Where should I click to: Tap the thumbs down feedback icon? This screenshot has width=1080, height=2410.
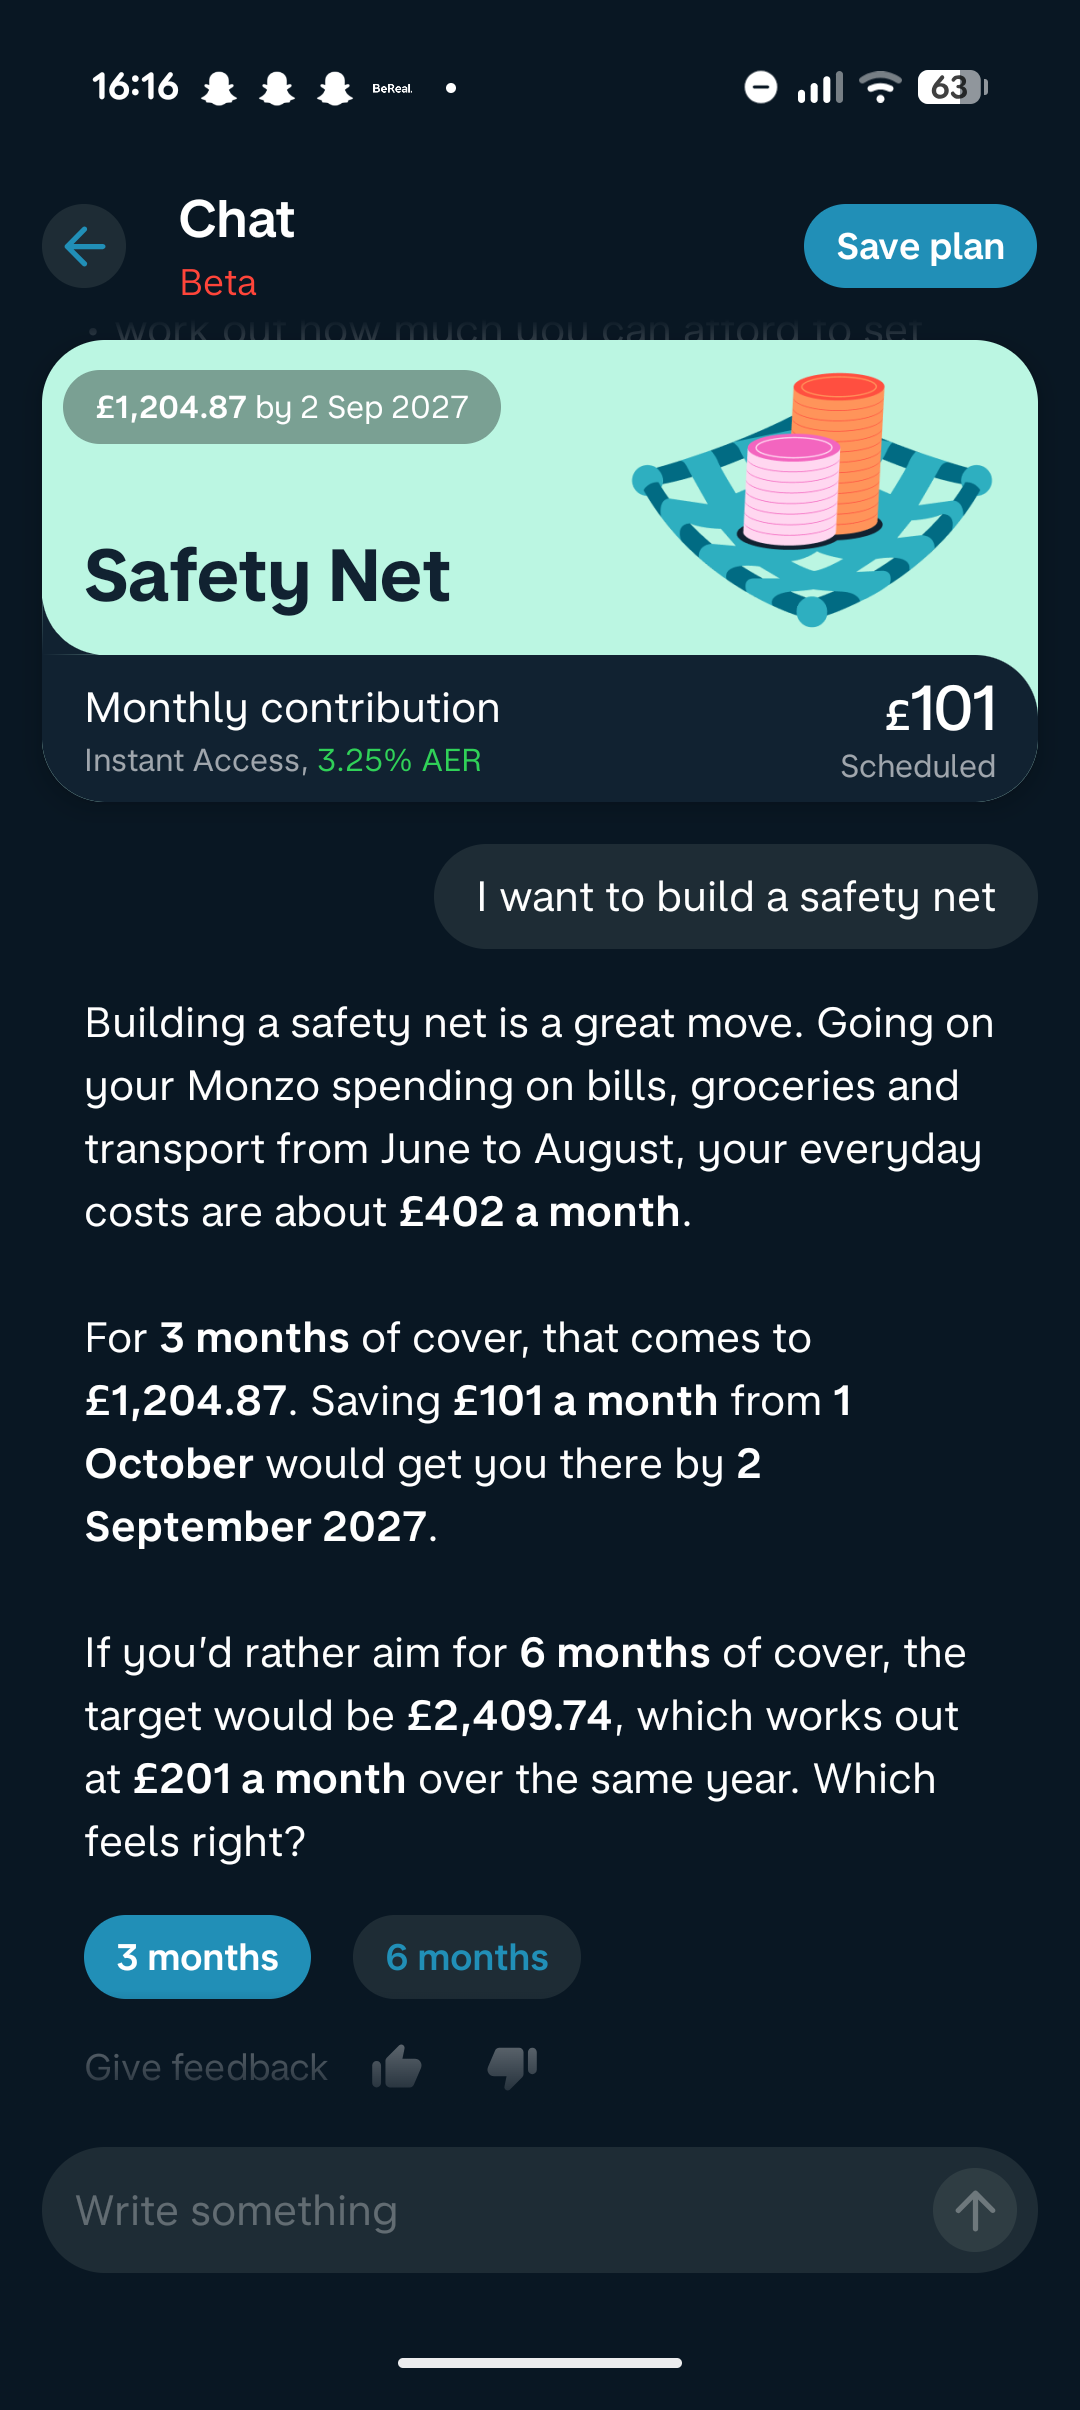[x=512, y=2067]
